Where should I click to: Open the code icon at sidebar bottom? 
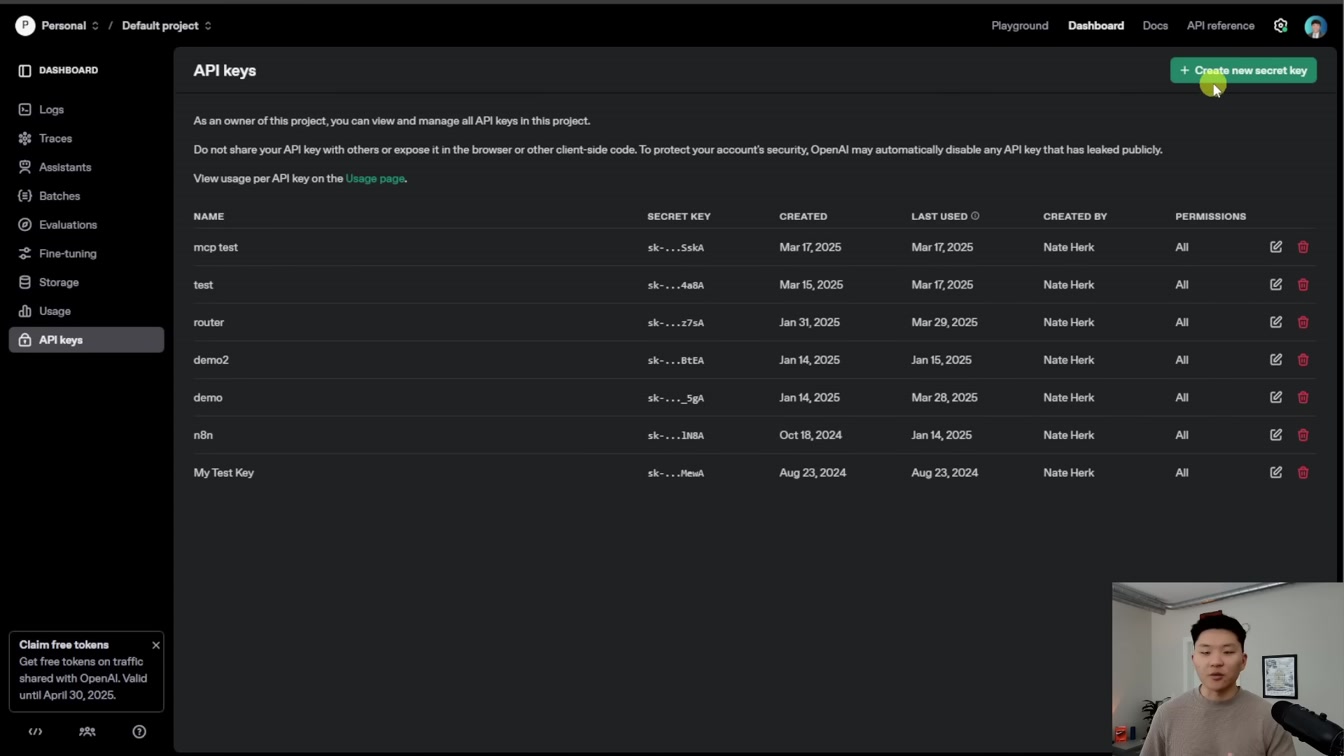(x=35, y=732)
